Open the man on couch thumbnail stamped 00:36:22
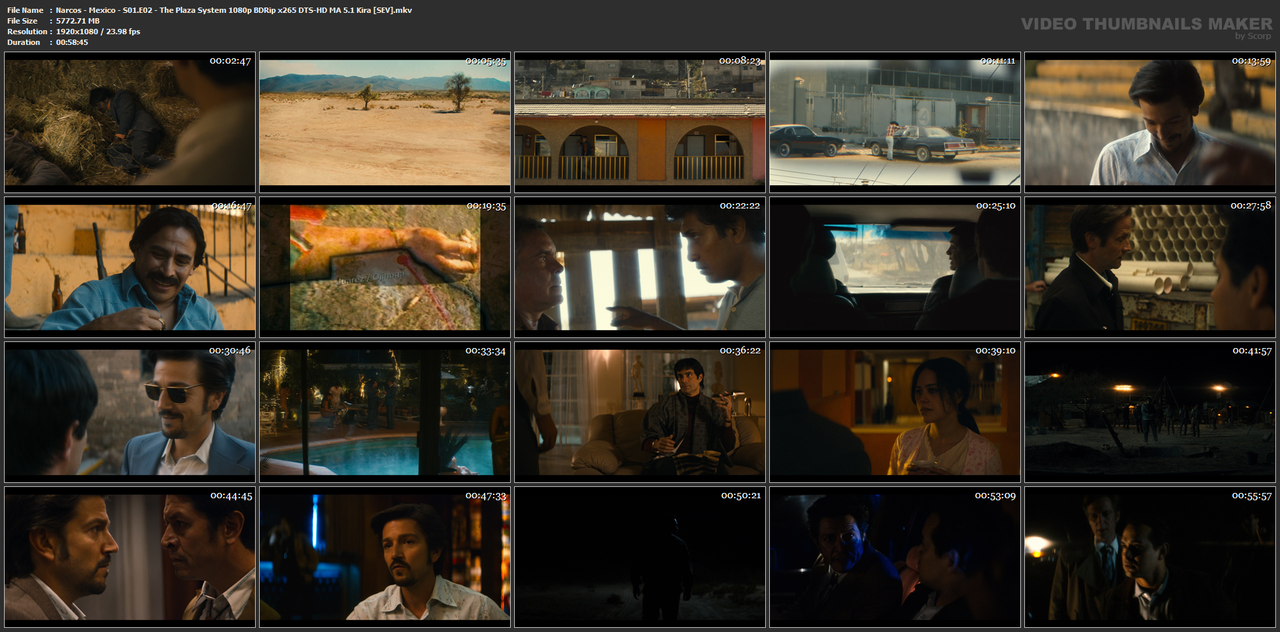 point(640,412)
